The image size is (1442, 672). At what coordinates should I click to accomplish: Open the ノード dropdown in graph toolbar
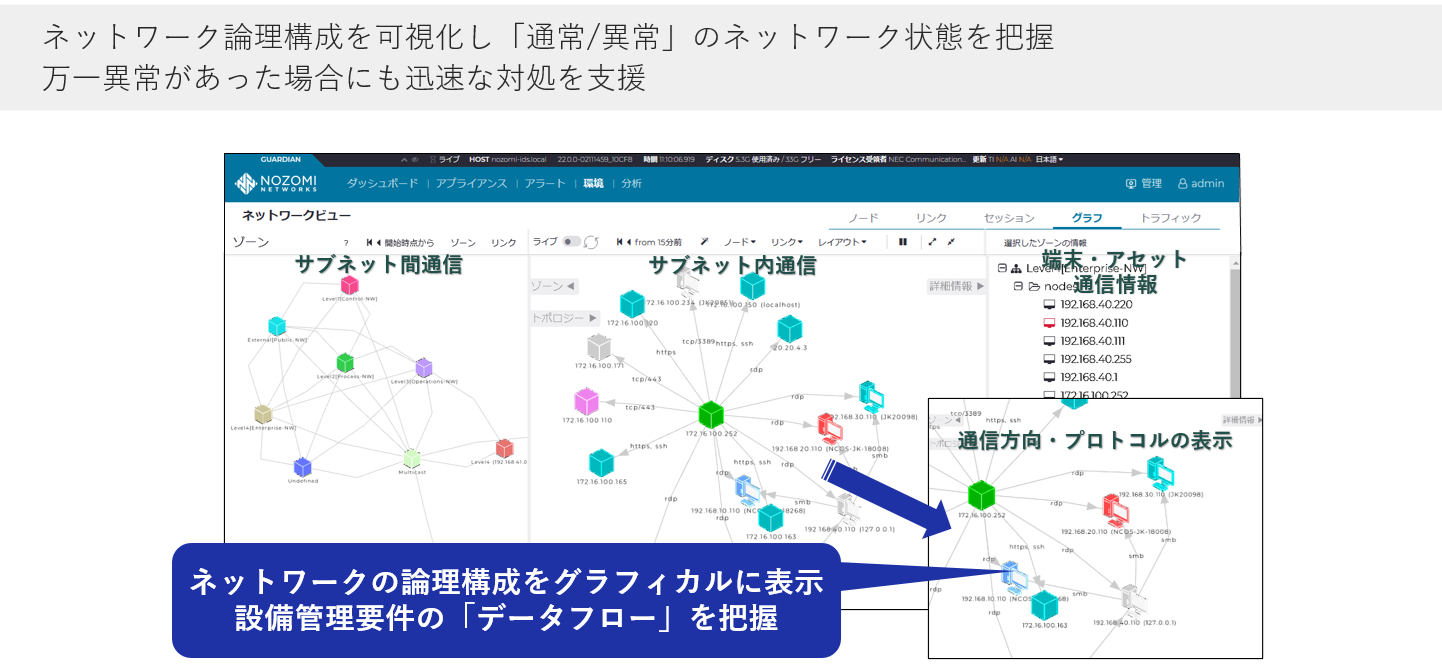pos(739,242)
